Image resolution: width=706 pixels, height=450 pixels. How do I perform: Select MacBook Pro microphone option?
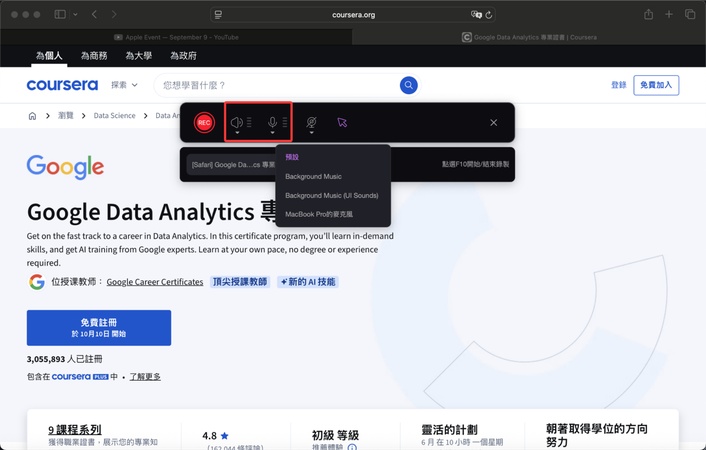318,214
